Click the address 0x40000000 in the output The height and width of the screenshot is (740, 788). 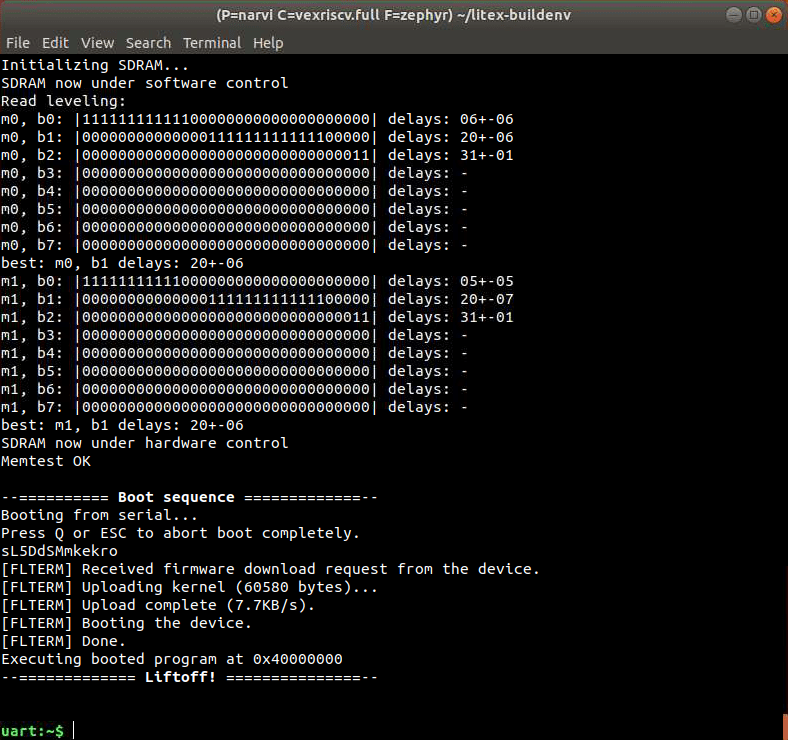[298, 659]
